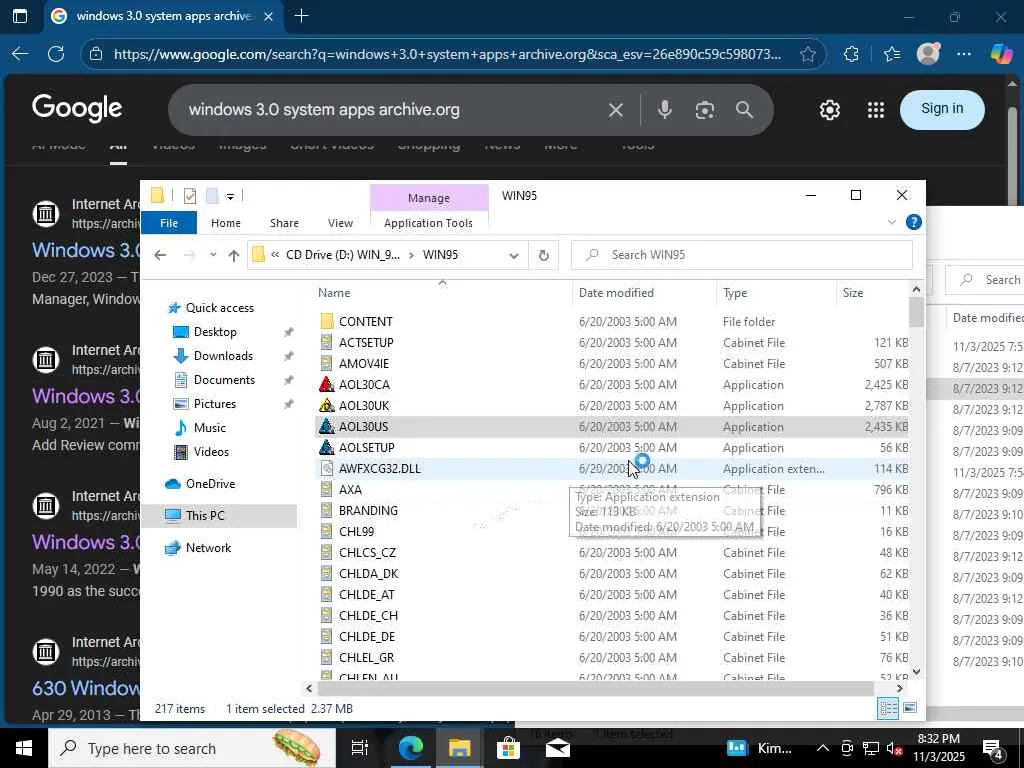Select the CHLDE_AT file row
Viewport: 1024px width, 768px height.
614,594
